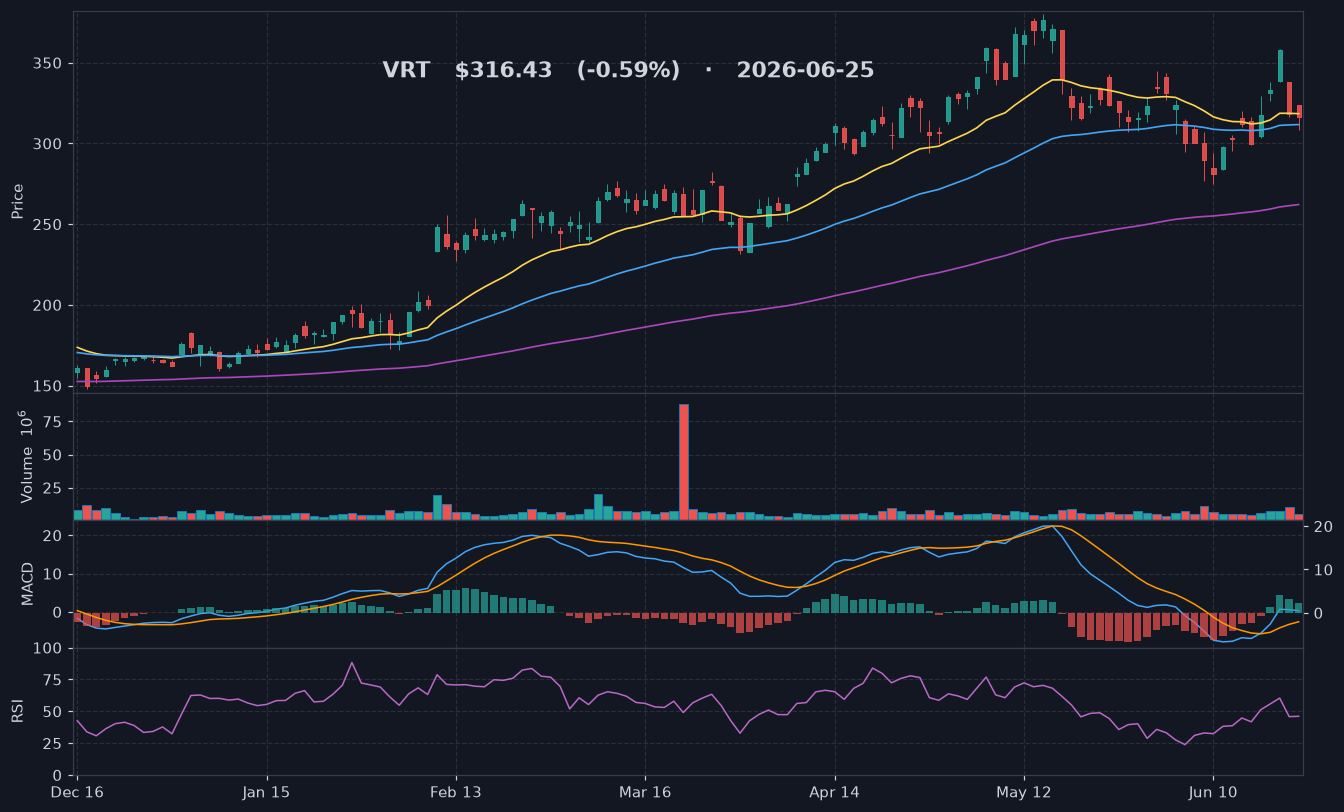Image resolution: width=1344 pixels, height=812 pixels.
Task: Click the Price axis label
Action: click(x=17, y=201)
